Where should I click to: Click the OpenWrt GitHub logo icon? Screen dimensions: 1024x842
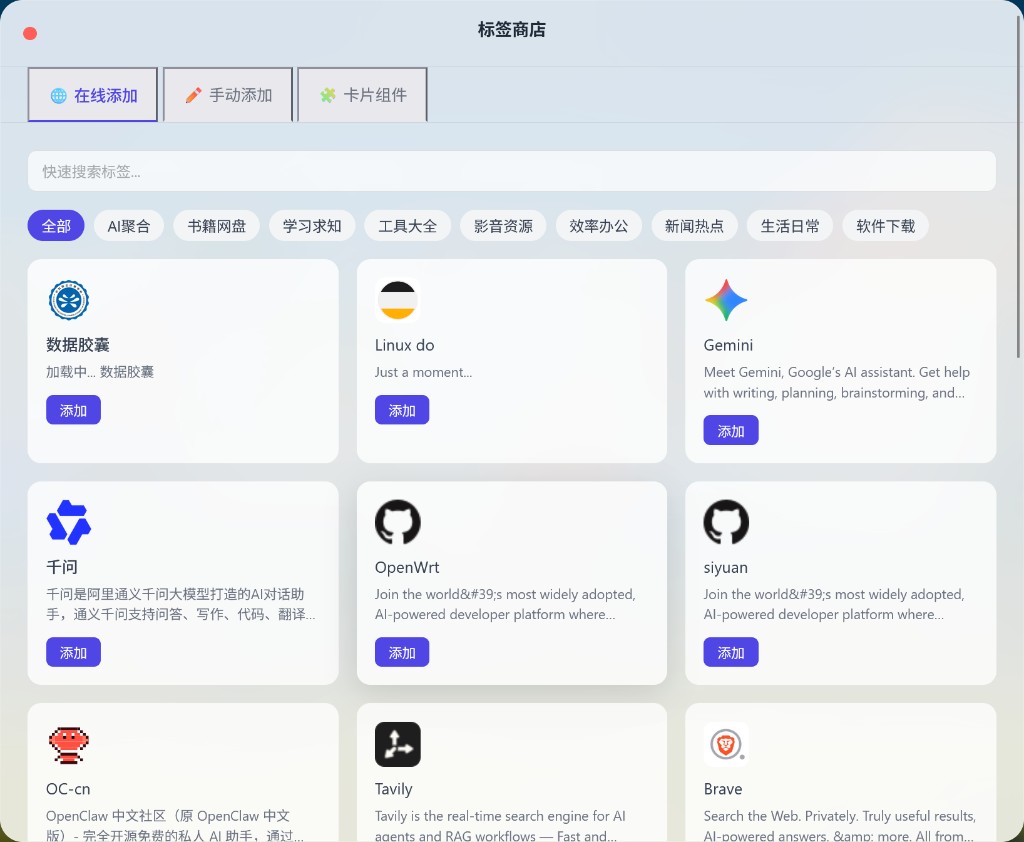coord(398,523)
